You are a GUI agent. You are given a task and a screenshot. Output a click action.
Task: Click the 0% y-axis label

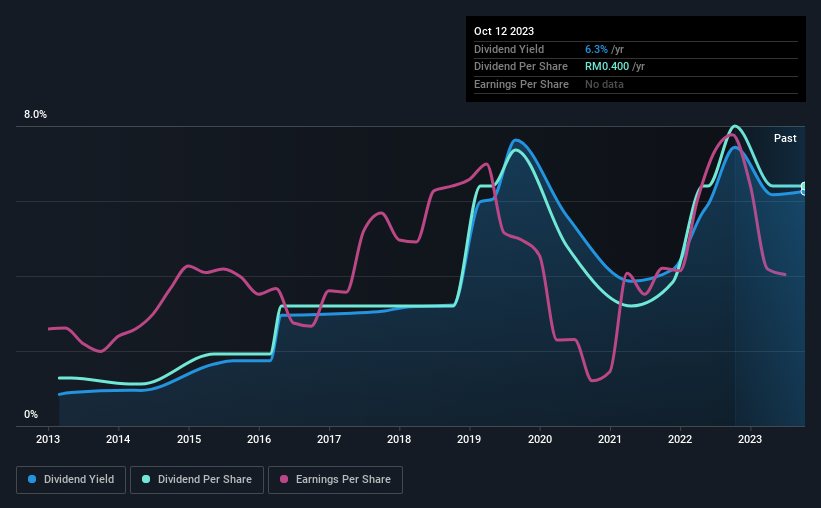click(x=31, y=414)
